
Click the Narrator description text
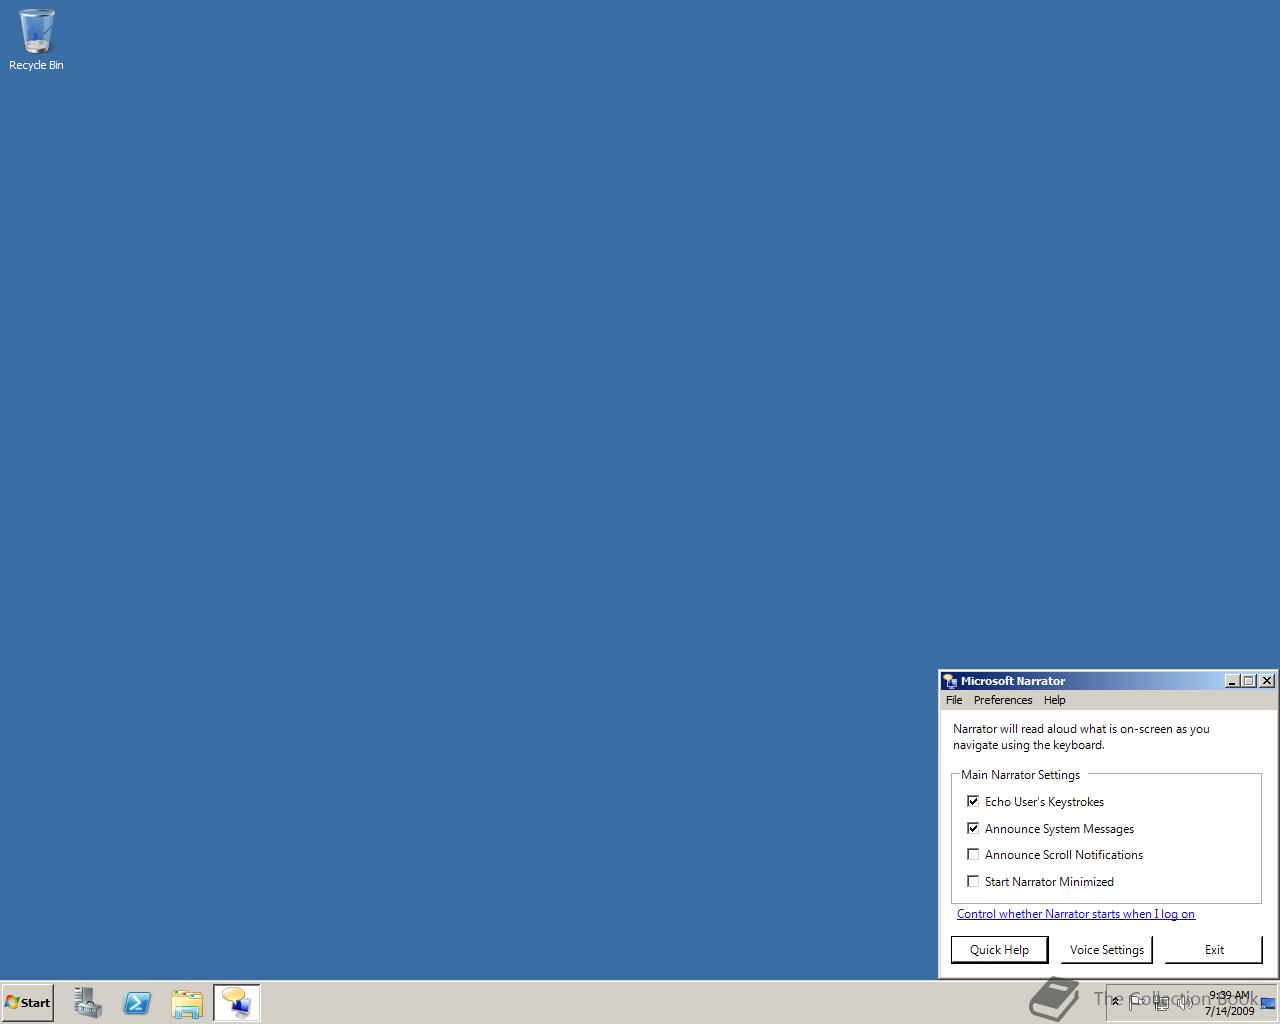pos(1081,737)
